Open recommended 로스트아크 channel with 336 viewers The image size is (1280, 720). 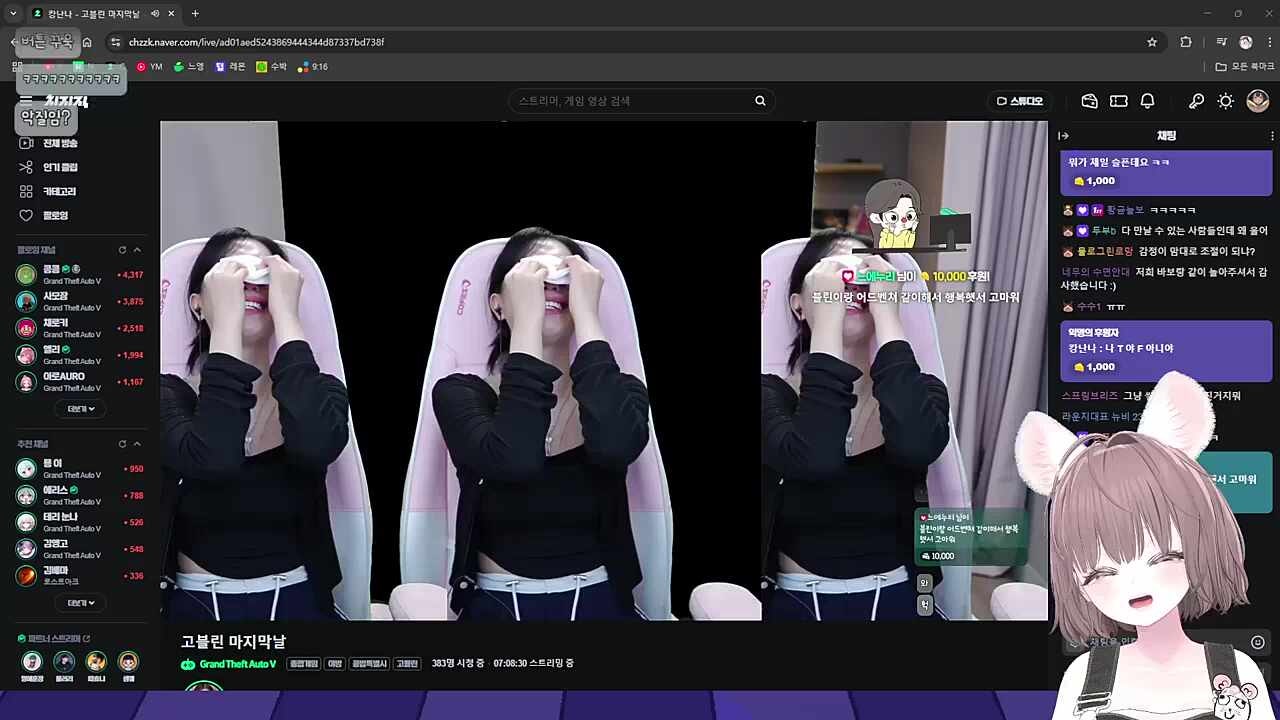tap(80, 576)
